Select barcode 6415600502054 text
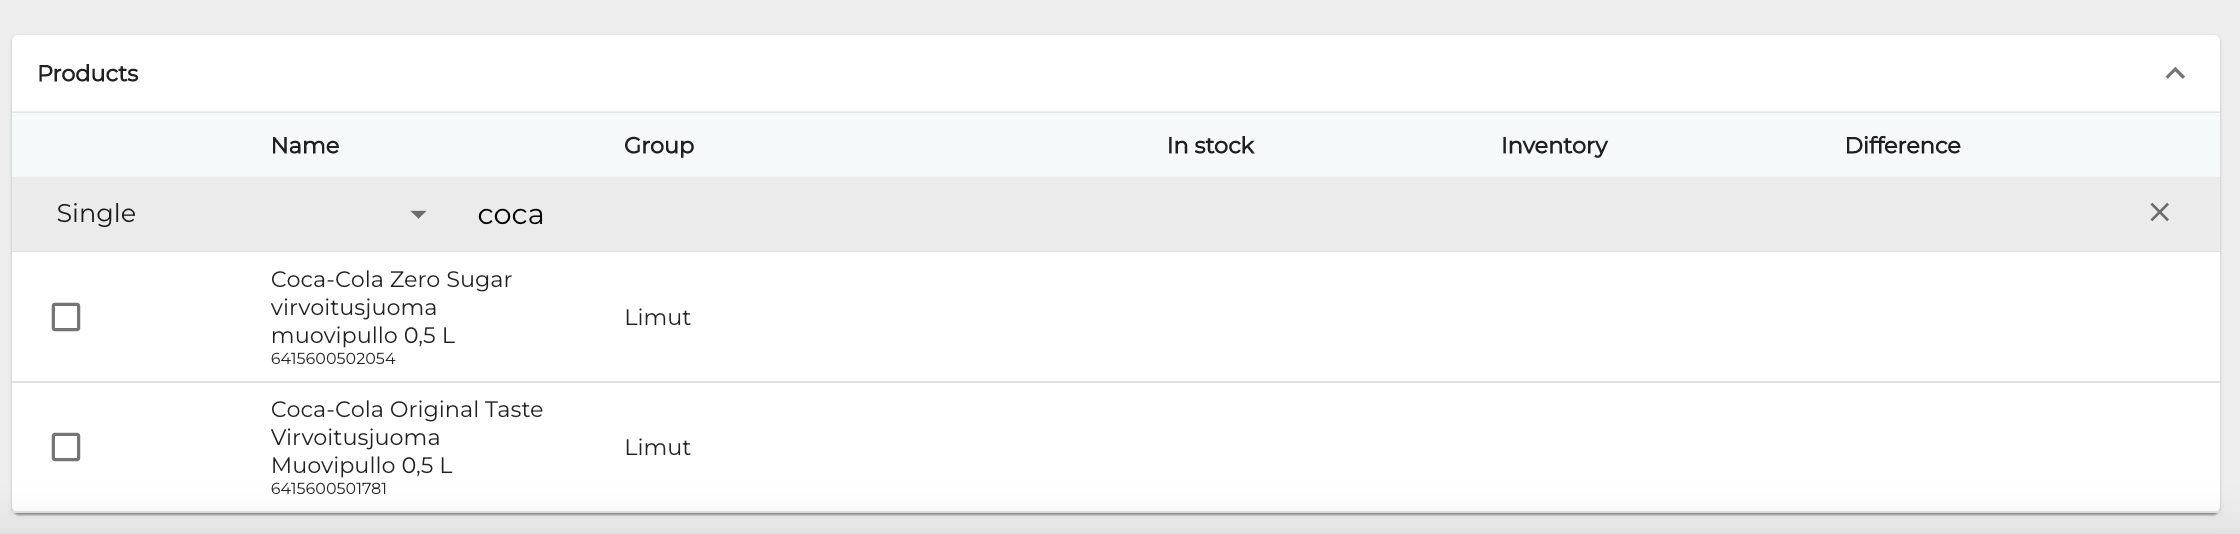 pyautogui.click(x=333, y=359)
